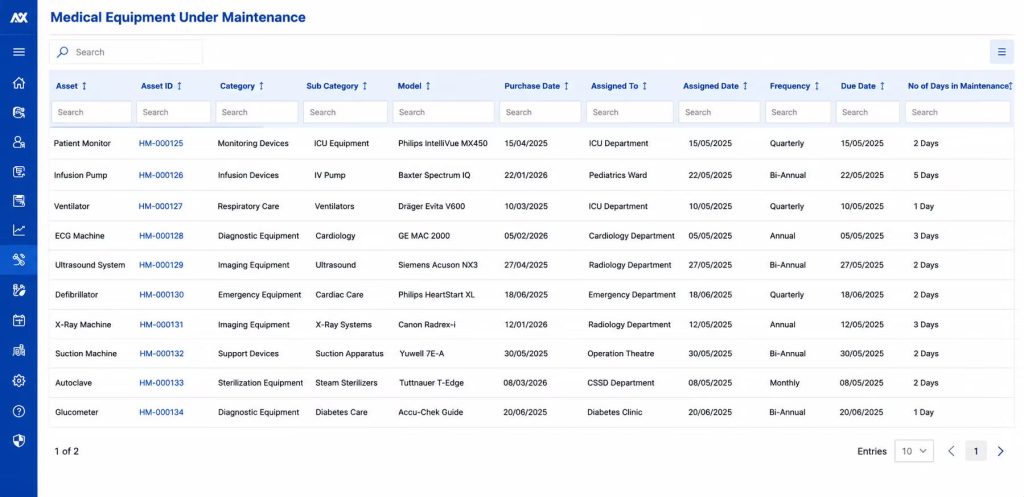The image size is (1024, 497).
Task: Focus the main Search field above the table
Action: [x=126, y=52]
